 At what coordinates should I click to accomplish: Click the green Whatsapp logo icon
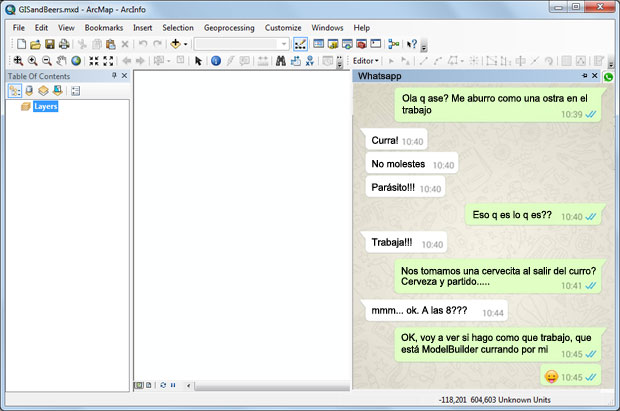pyautogui.click(x=609, y=77)
